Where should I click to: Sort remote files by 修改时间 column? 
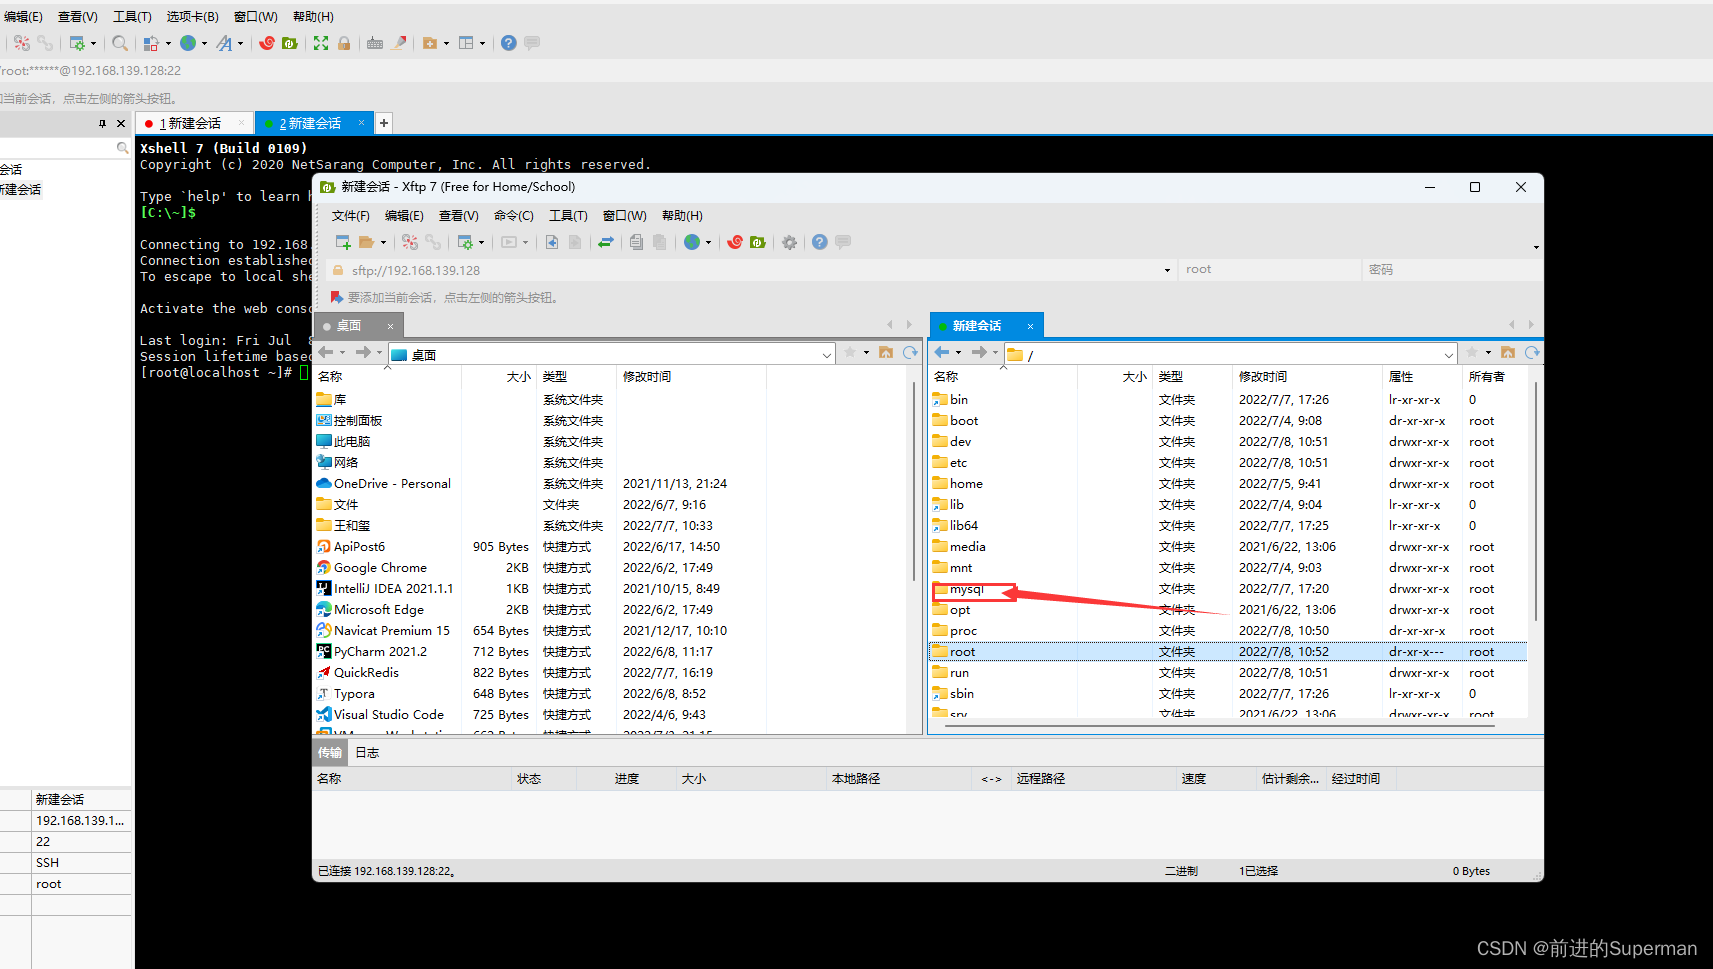coord(1307,377)
